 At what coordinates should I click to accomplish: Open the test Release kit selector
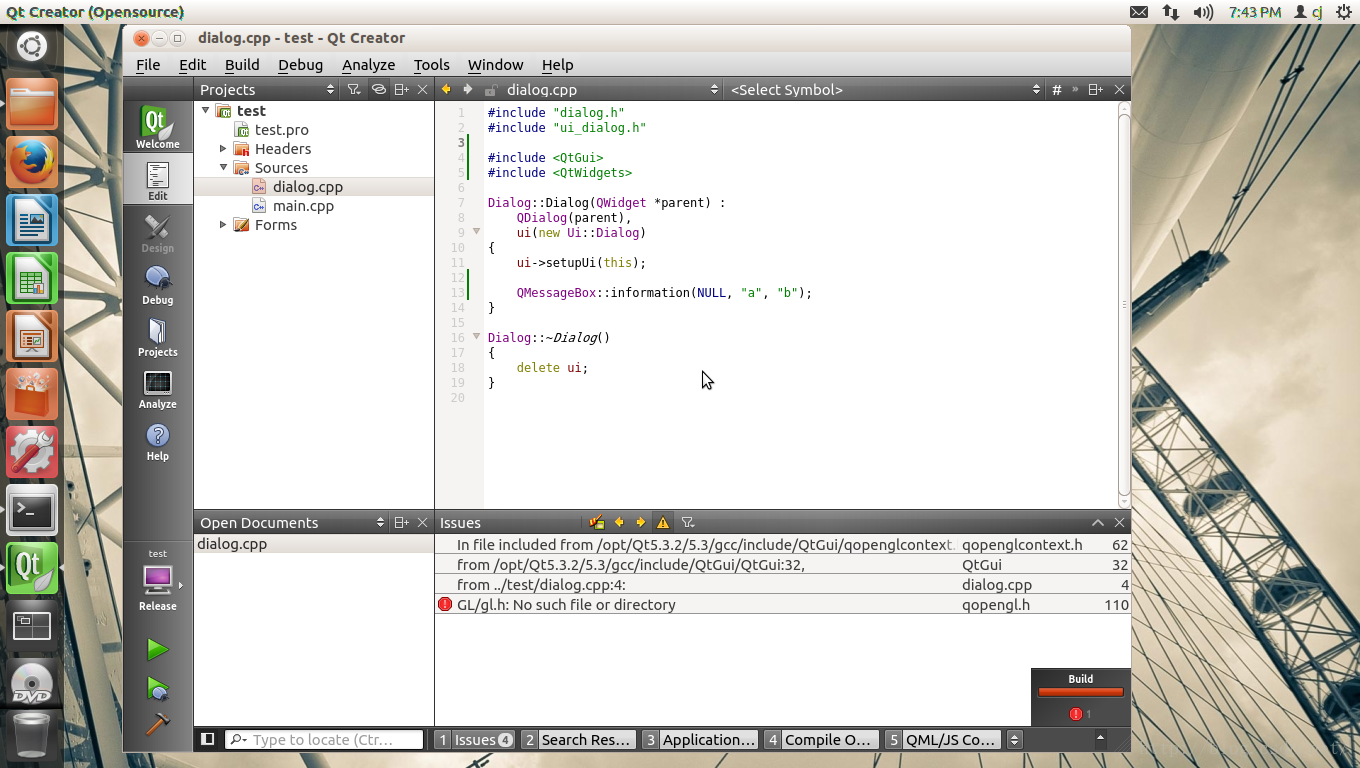tap(158, 581)
